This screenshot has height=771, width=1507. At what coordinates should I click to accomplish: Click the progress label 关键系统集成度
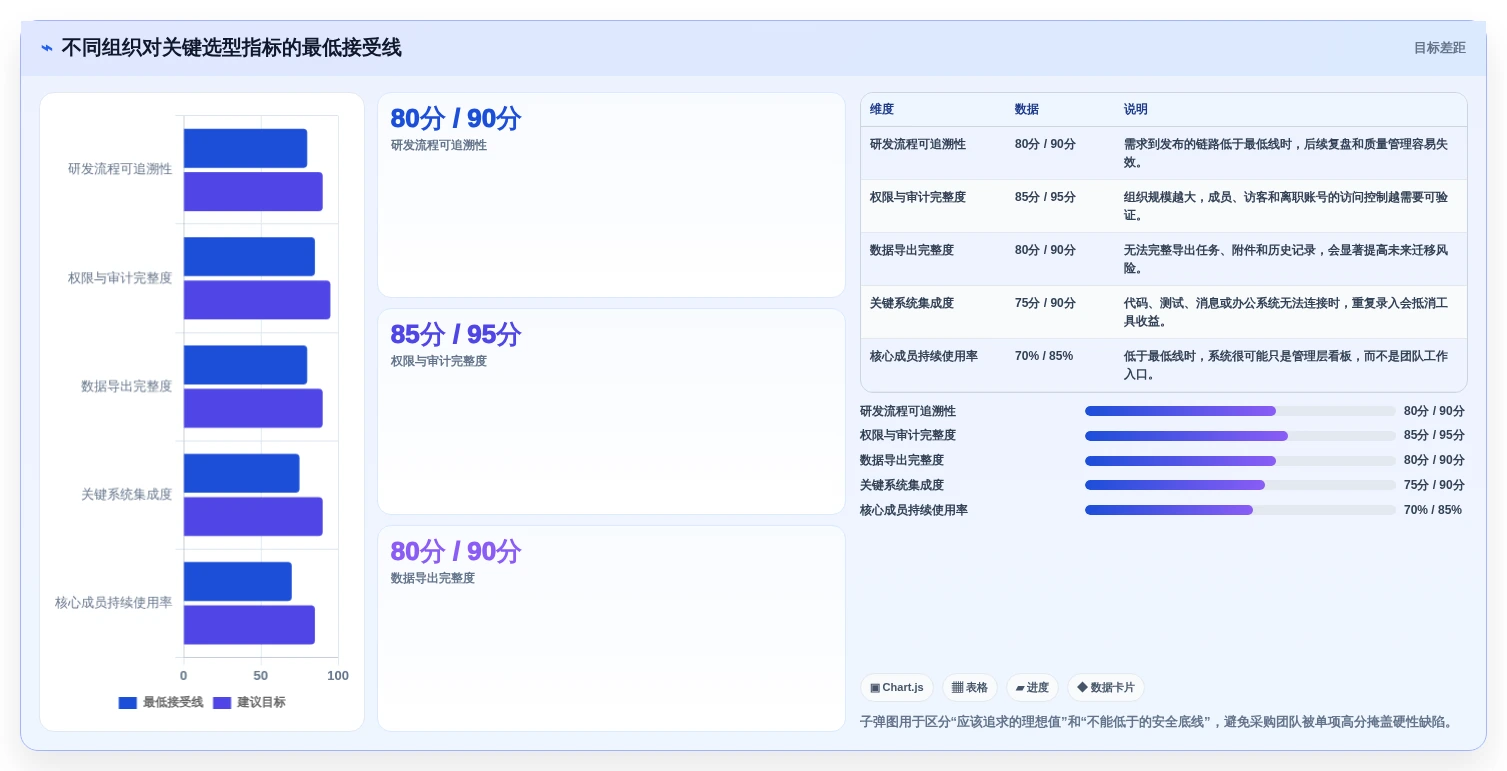[902, 485]
